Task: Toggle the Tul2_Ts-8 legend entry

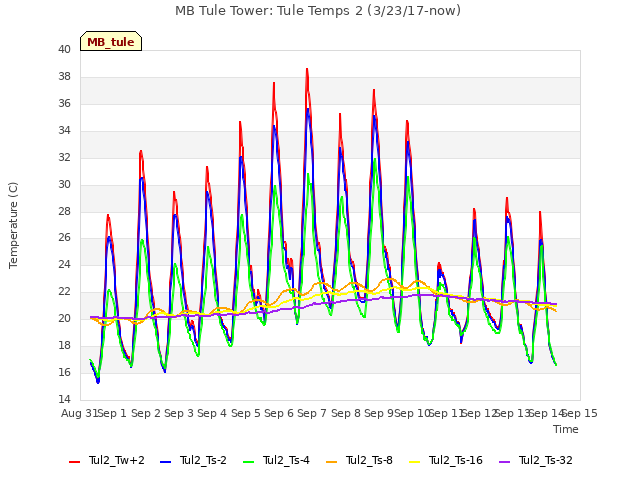Action: pos(359,460)
